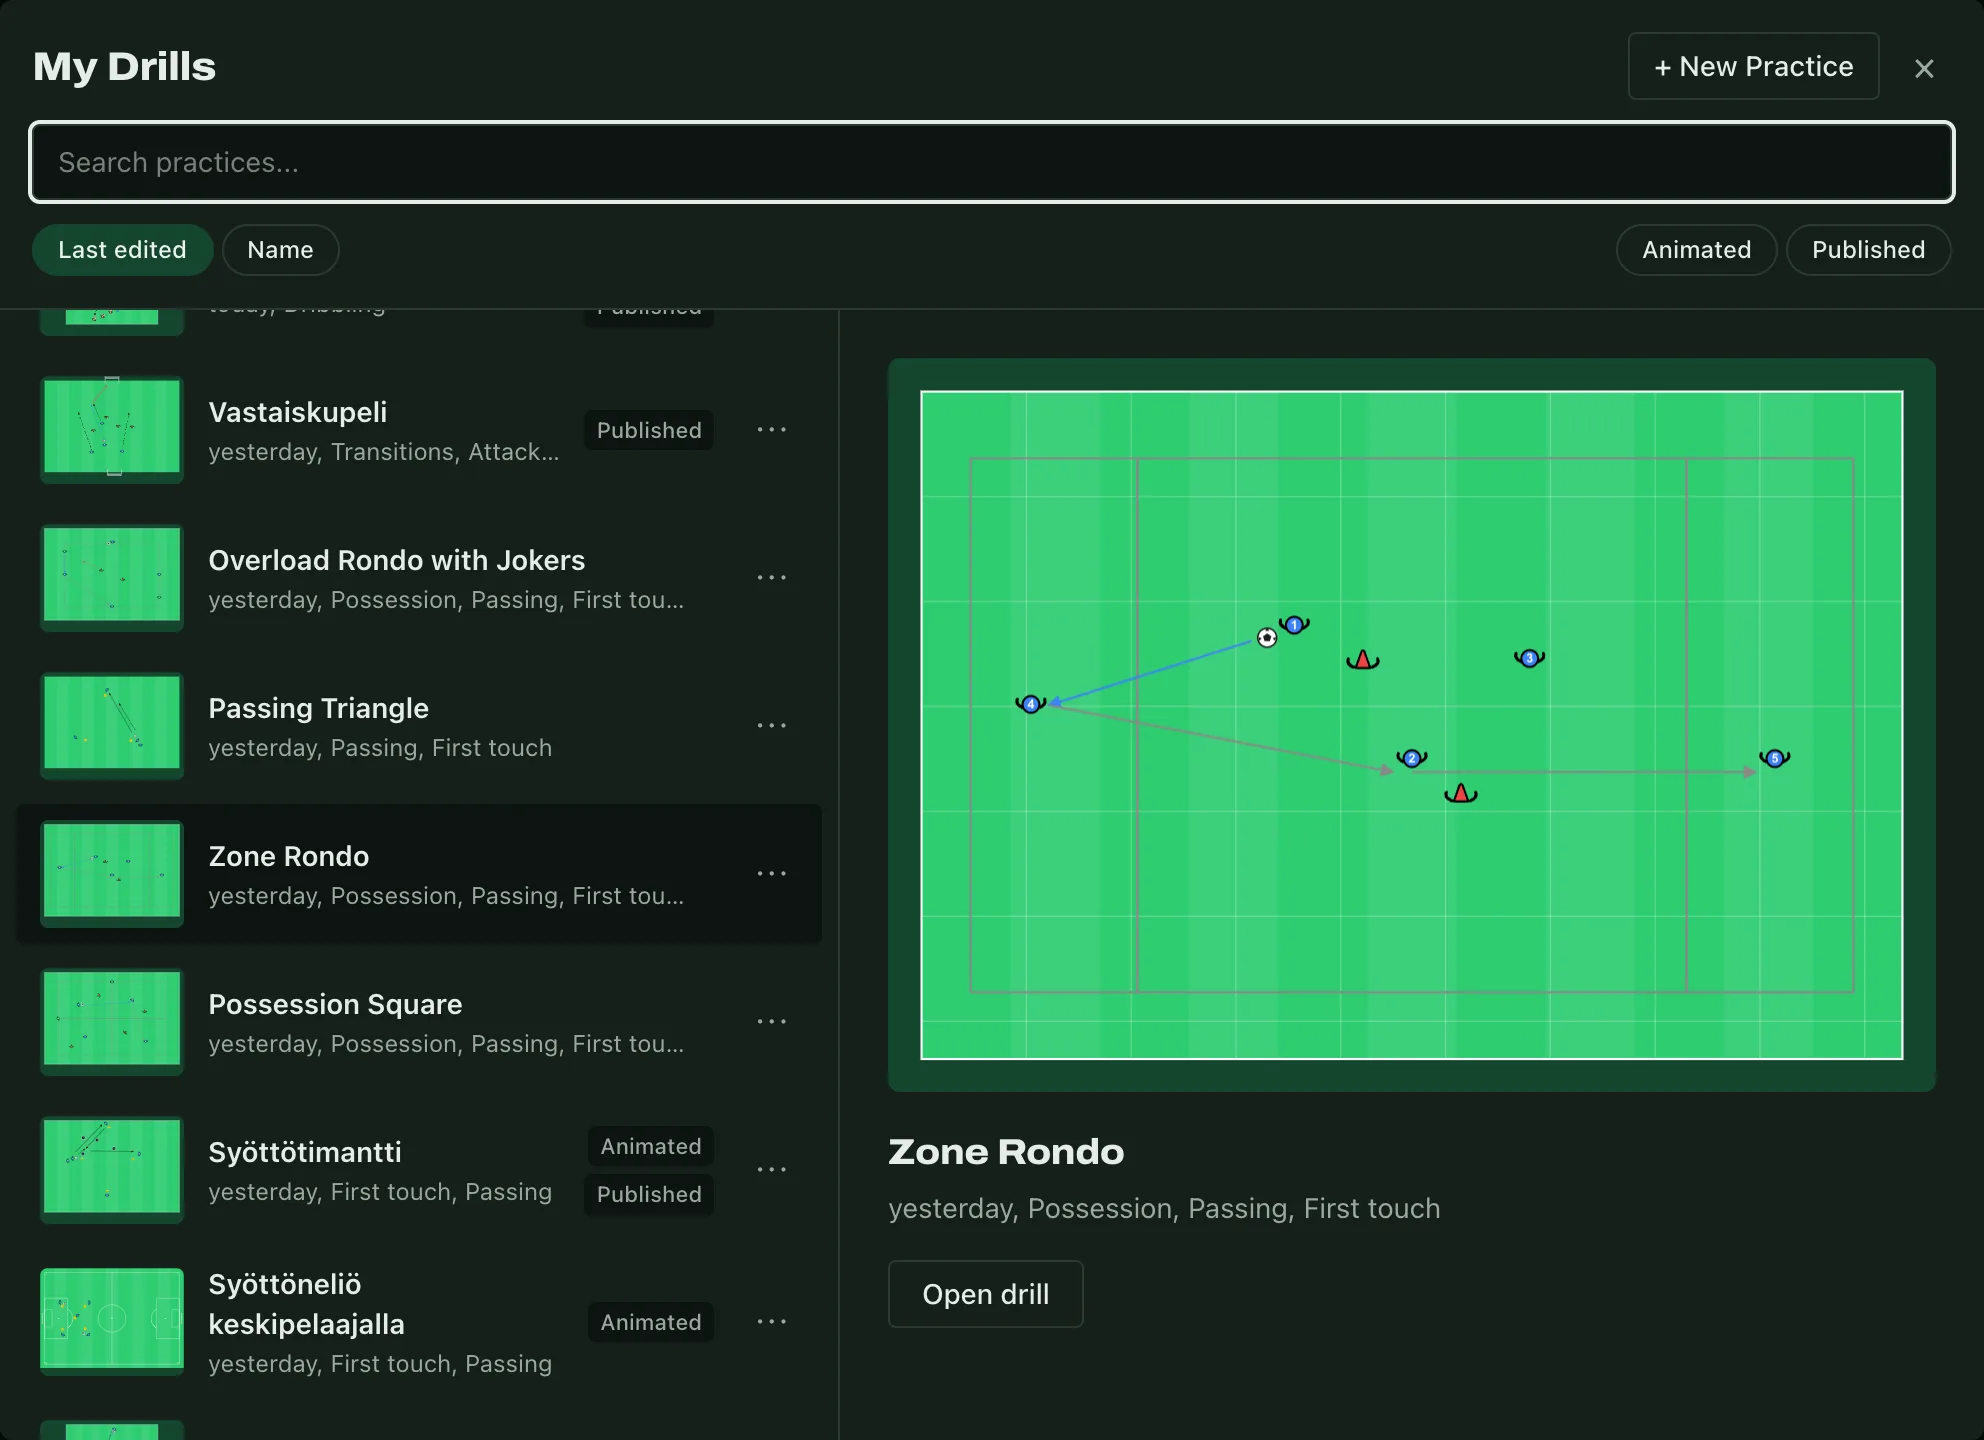Create a New Practice
Screen dimensions: 1984x1440
tap(1753, 66)
